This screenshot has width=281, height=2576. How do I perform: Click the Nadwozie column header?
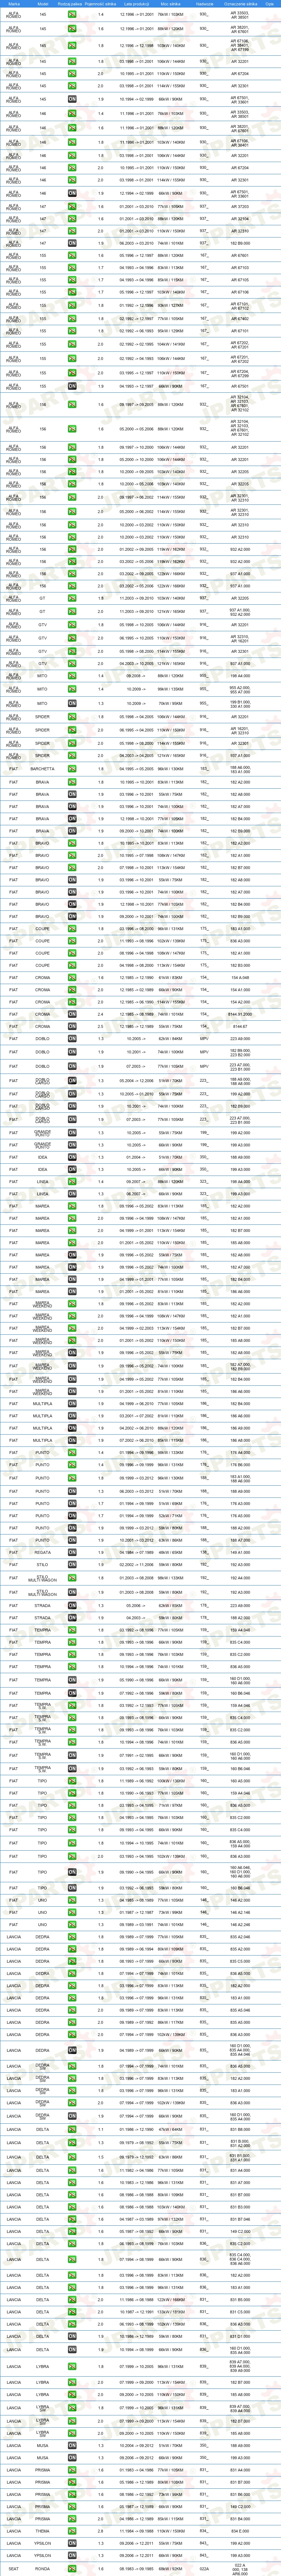(204, 4)
